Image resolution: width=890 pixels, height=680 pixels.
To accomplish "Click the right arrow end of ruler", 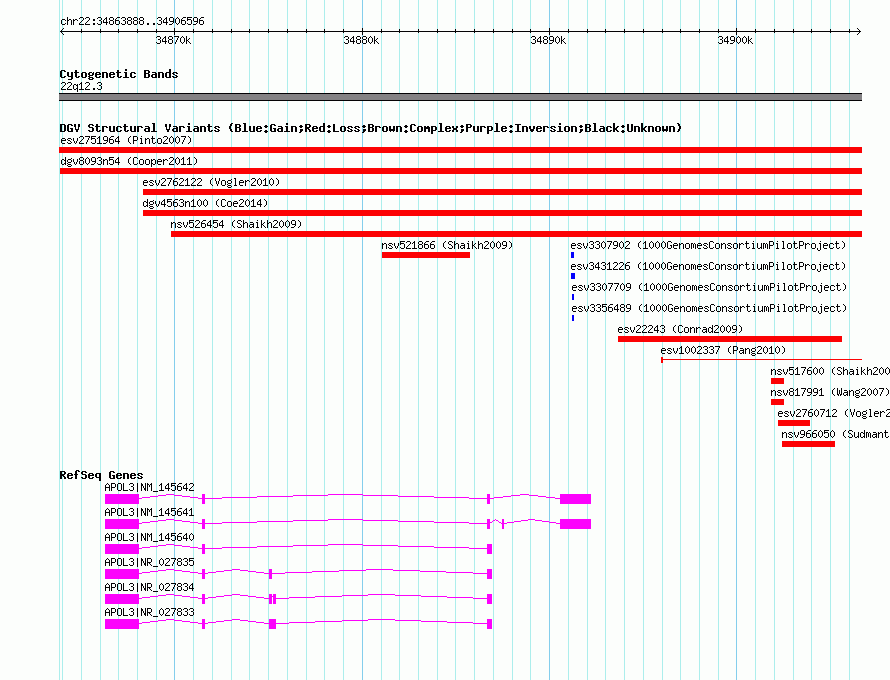I will coord(859,31).
